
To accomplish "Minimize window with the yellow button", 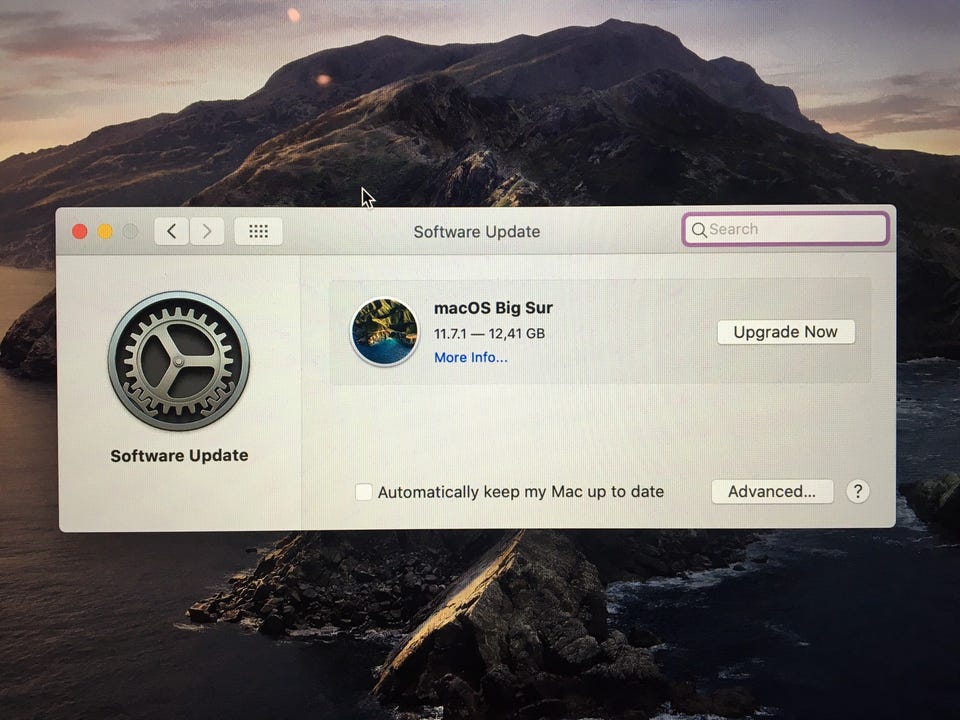I will [x=105, y=231].
